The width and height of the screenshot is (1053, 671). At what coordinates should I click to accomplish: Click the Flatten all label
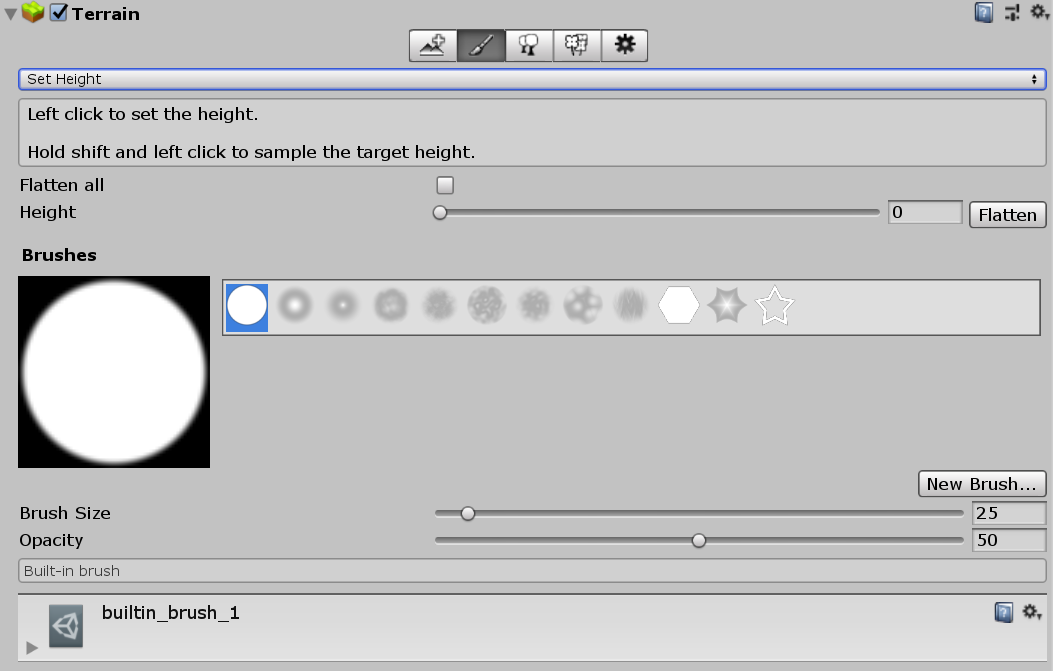pyautogui.click(x=62, y=185)
